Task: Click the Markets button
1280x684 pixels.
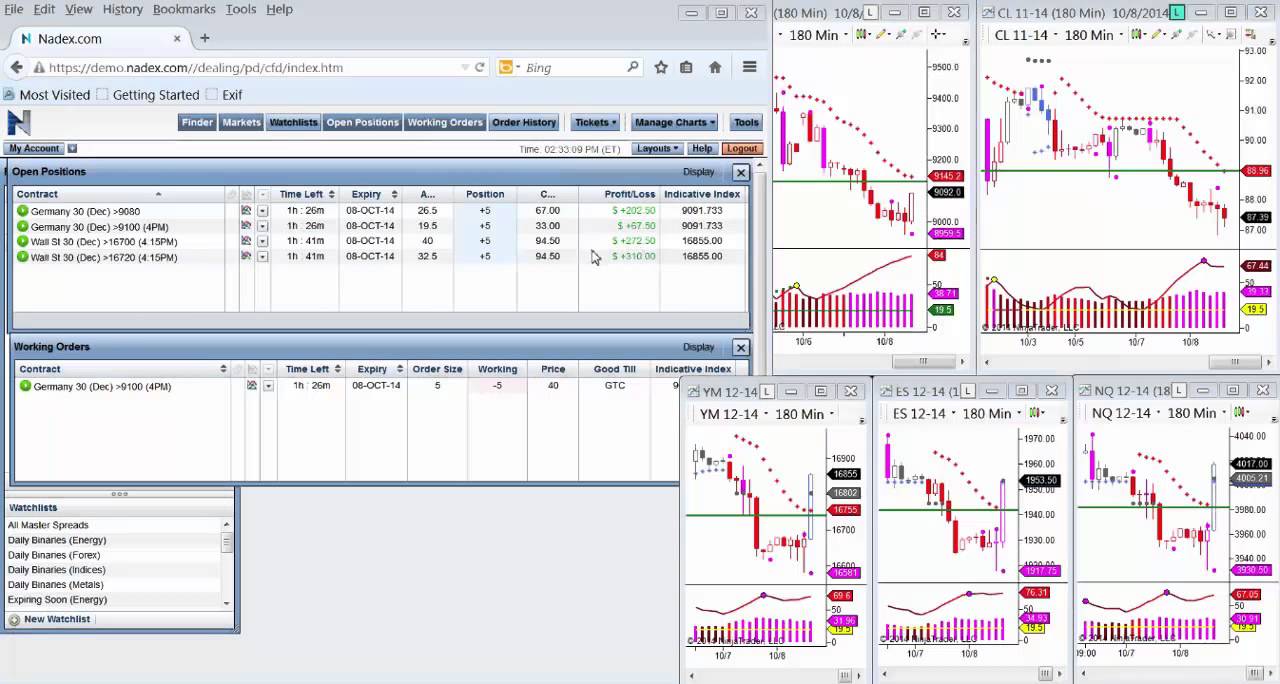Action: tap(241, 122)
